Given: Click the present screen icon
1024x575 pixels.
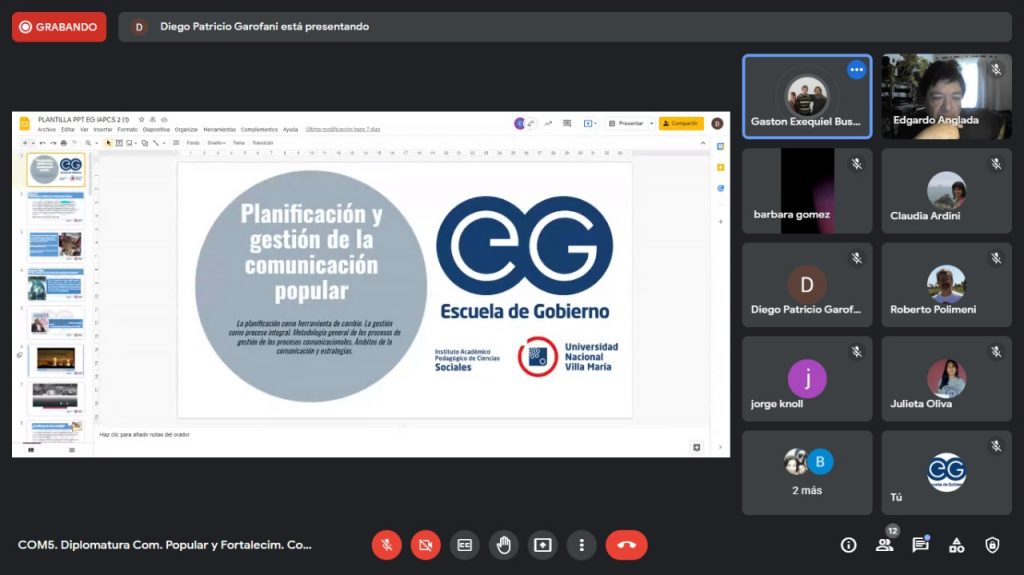Looking at the screenshot, I should click(x=542, y=545).
